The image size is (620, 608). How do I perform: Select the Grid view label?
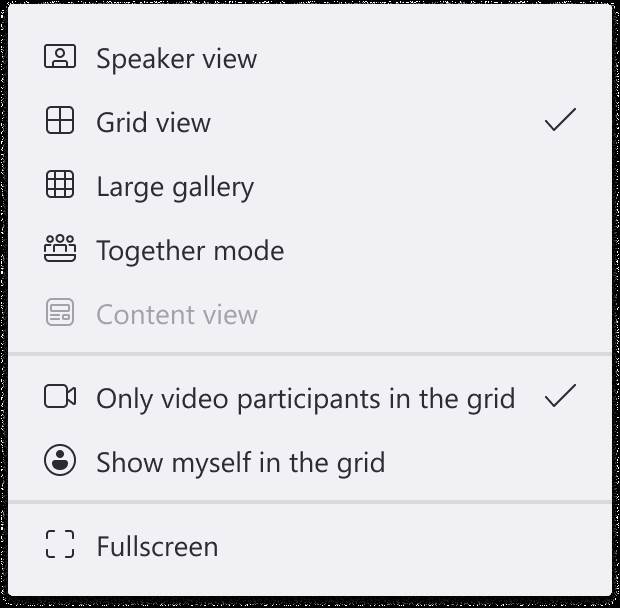[153, 123]
